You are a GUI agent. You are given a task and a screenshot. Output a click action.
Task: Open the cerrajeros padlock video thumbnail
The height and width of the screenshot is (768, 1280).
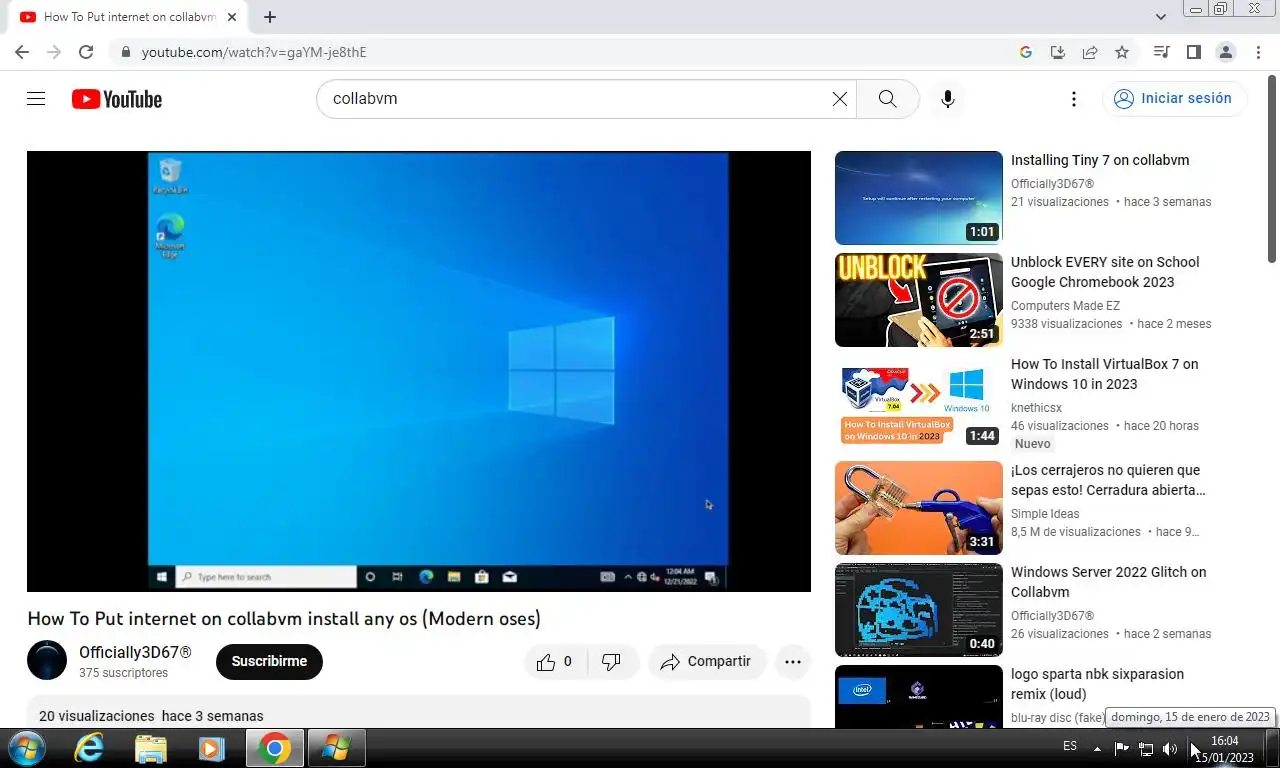click(918, 508)
